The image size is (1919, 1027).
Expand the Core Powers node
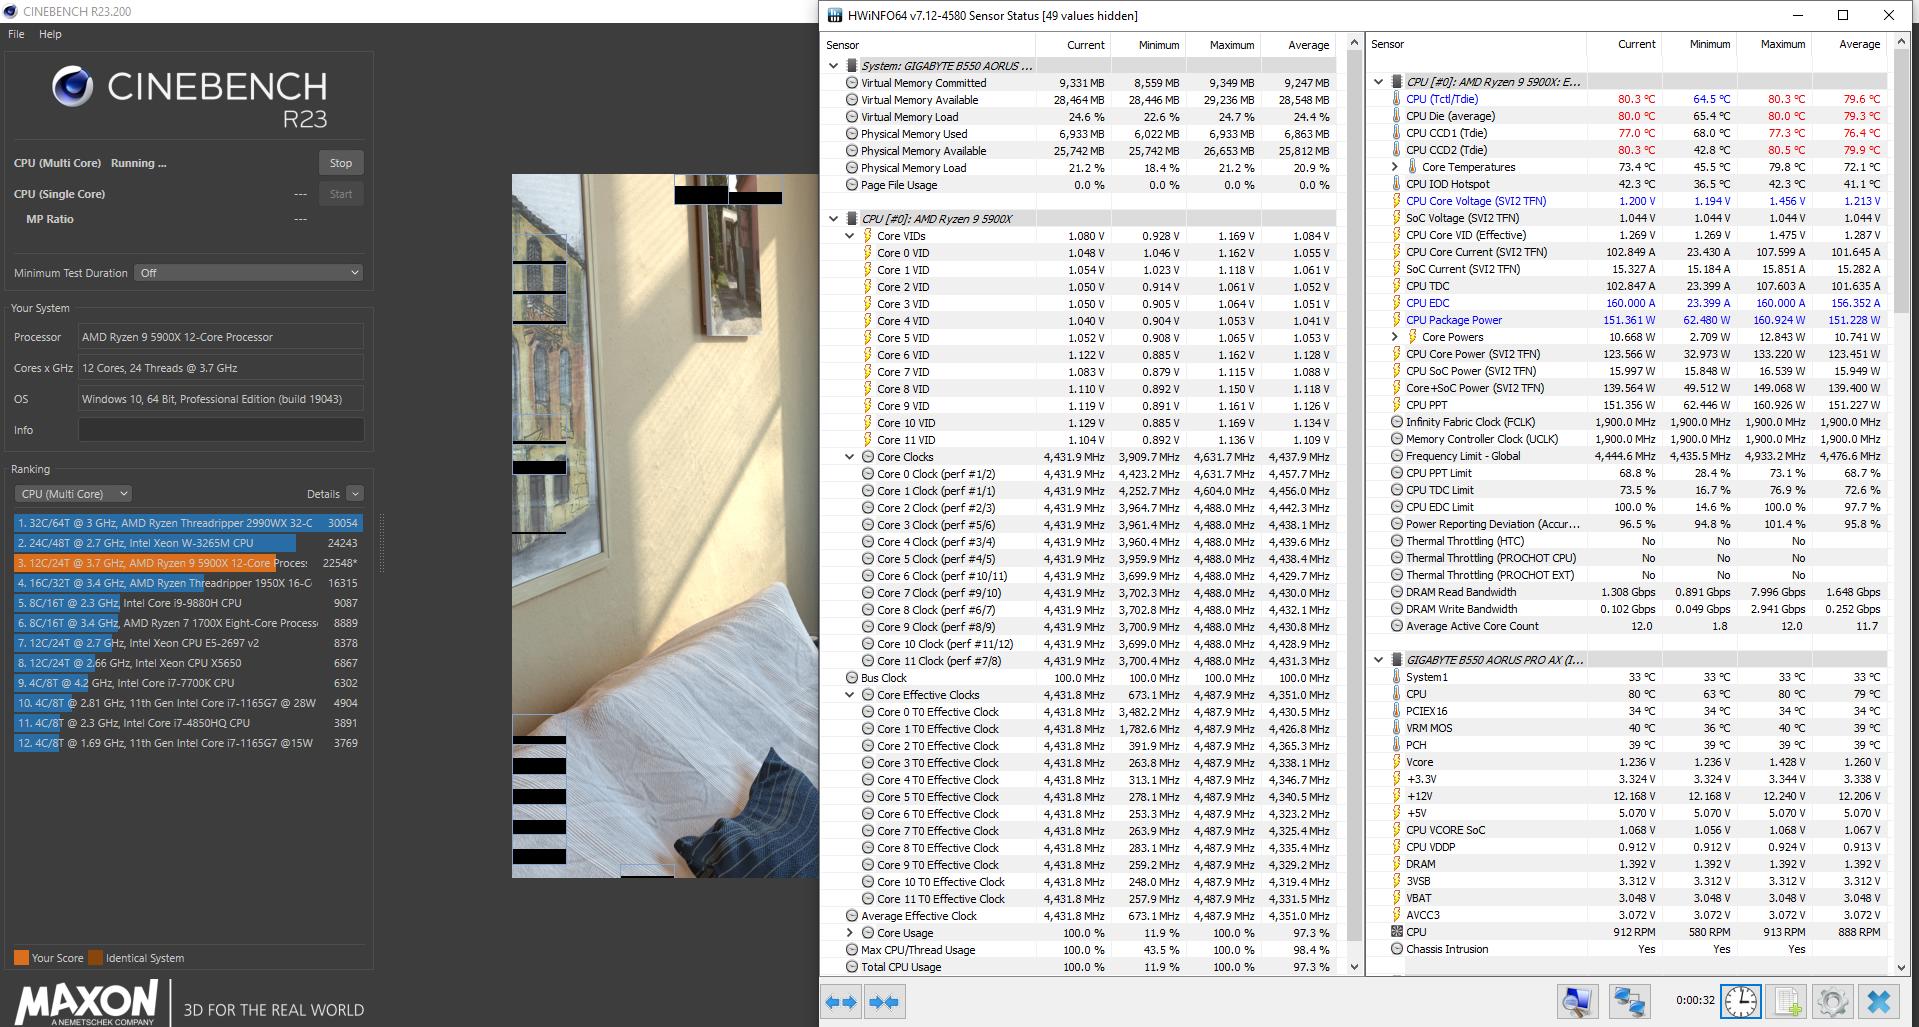point(1395,337)
